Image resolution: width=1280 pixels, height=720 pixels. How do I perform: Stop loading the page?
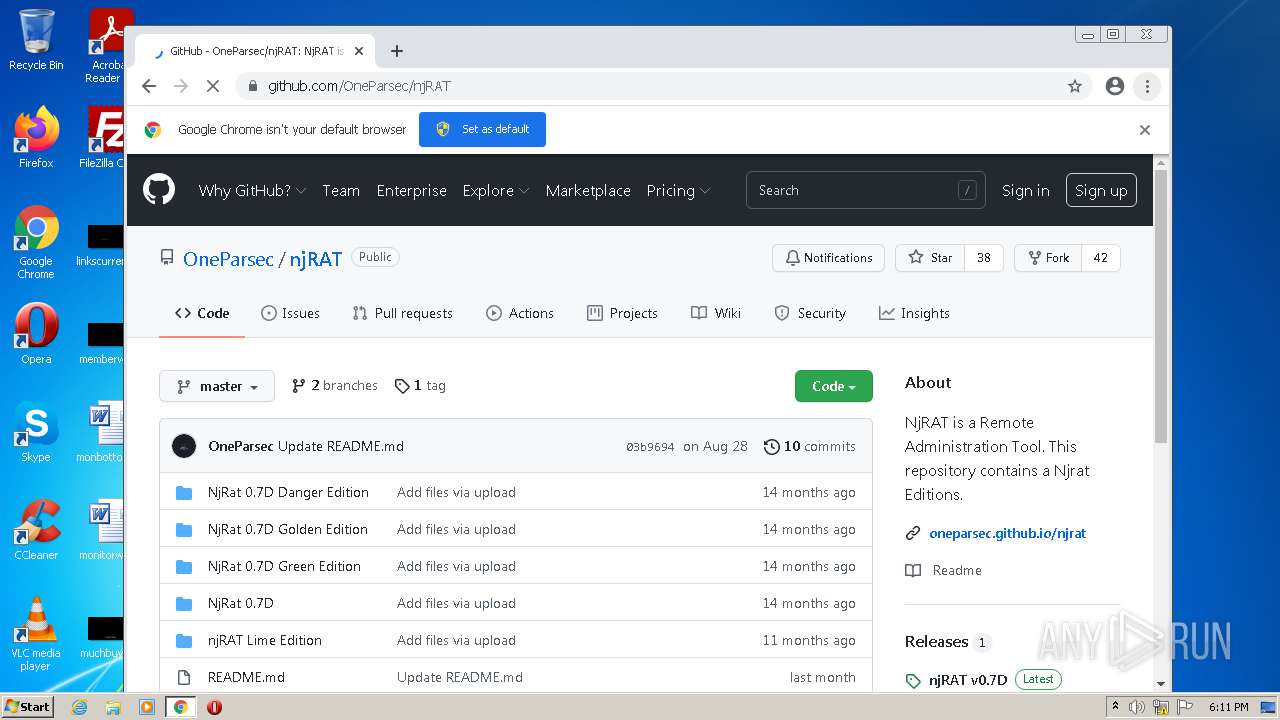point(213,86)
